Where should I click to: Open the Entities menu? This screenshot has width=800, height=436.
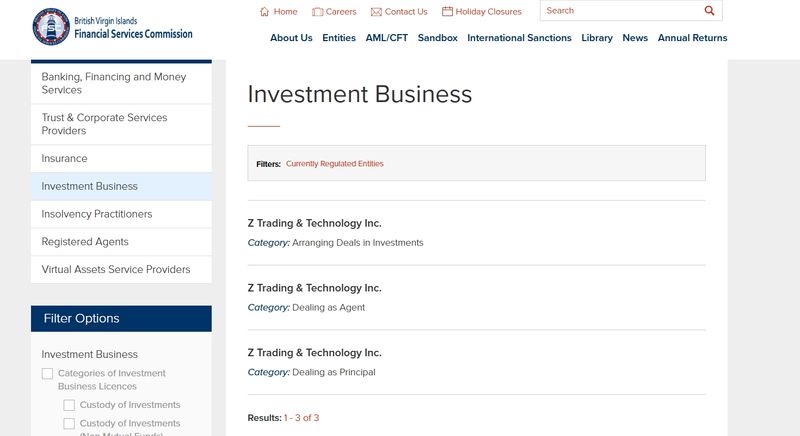[339, 38]
